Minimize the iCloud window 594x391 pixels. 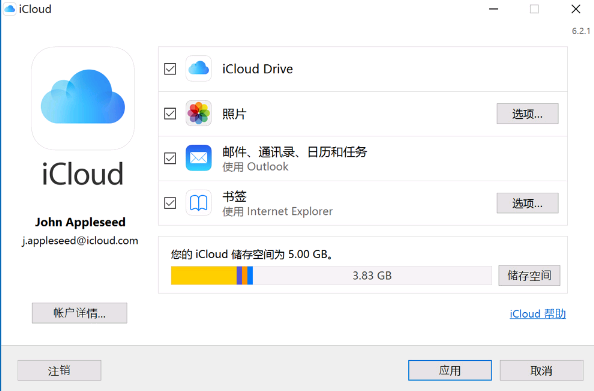[x=493, y=9]
